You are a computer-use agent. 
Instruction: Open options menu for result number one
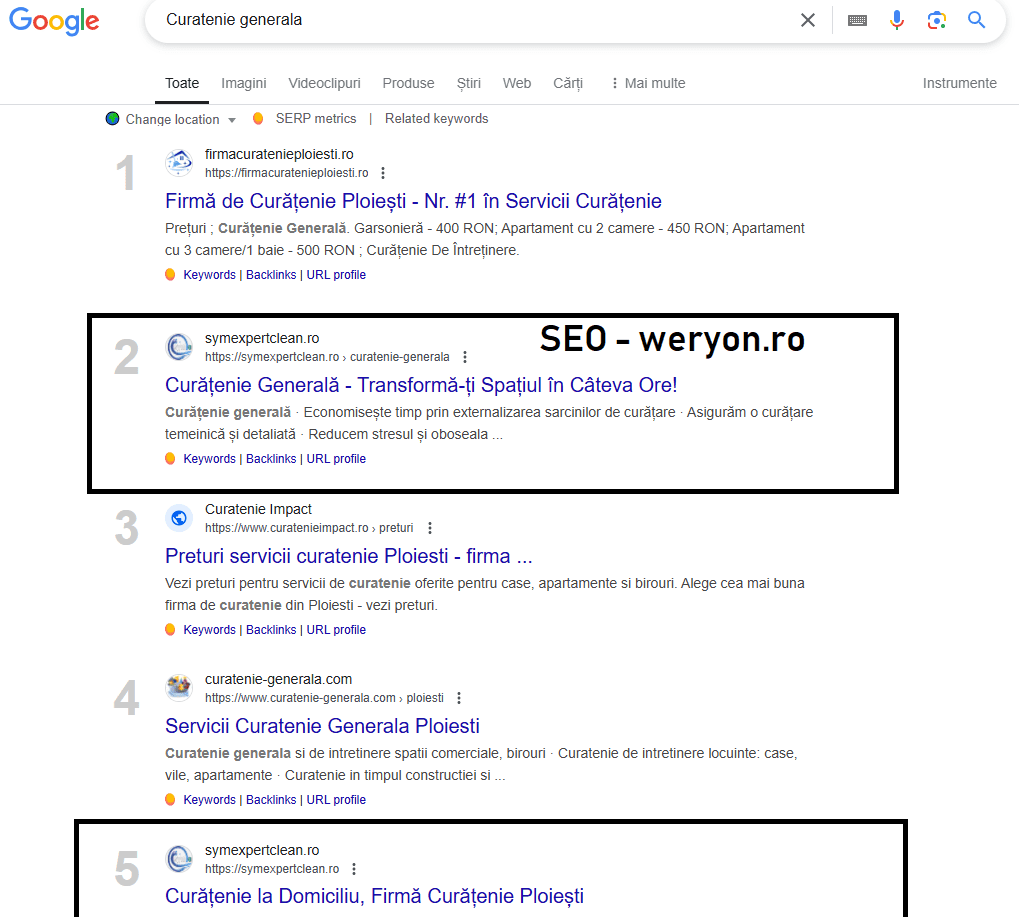(x=383, y=172)
